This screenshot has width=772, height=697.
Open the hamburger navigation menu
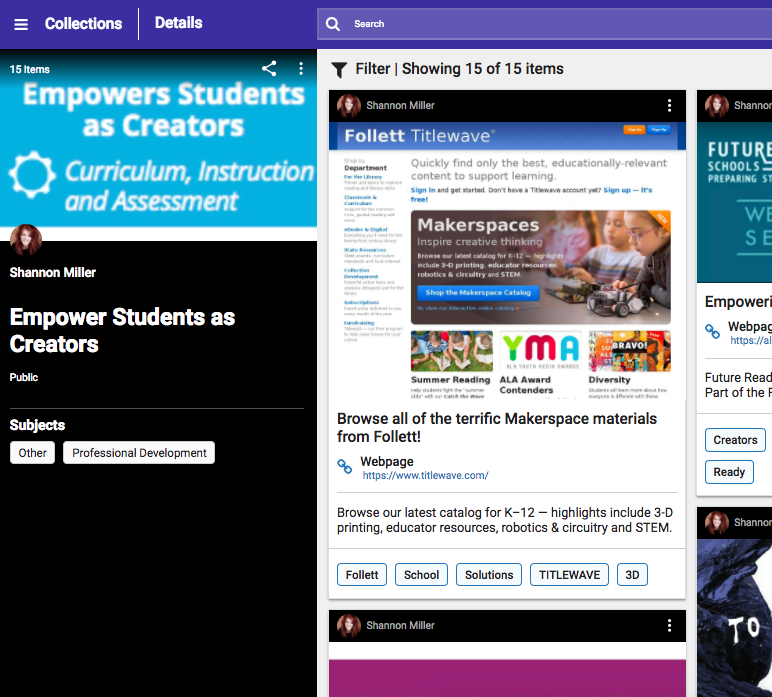(21, 24)
